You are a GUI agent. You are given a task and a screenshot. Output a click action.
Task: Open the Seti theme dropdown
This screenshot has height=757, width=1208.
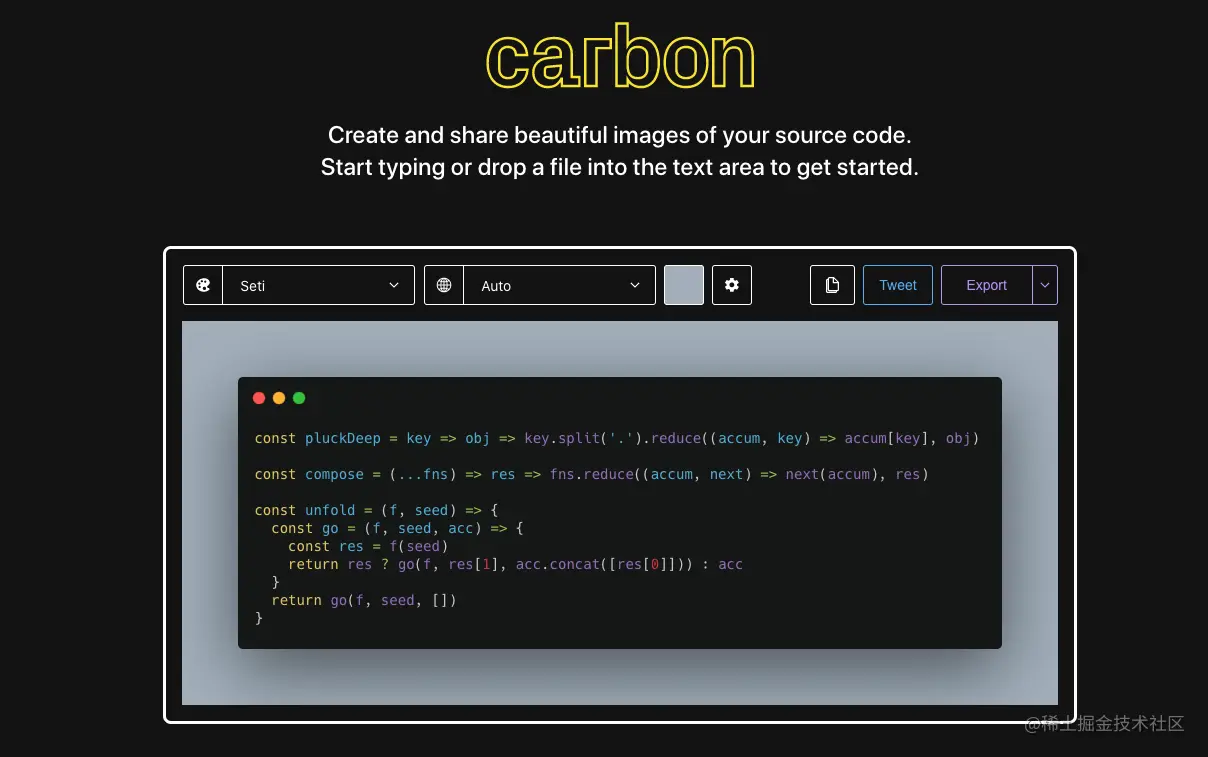318,285
